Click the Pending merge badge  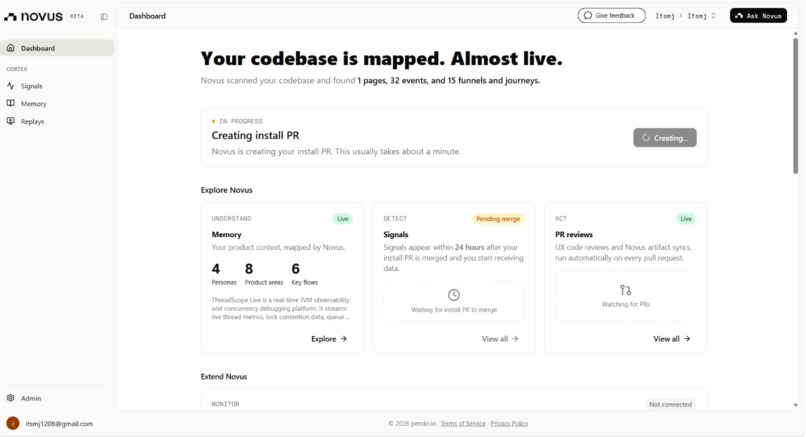tap(498, 218)
